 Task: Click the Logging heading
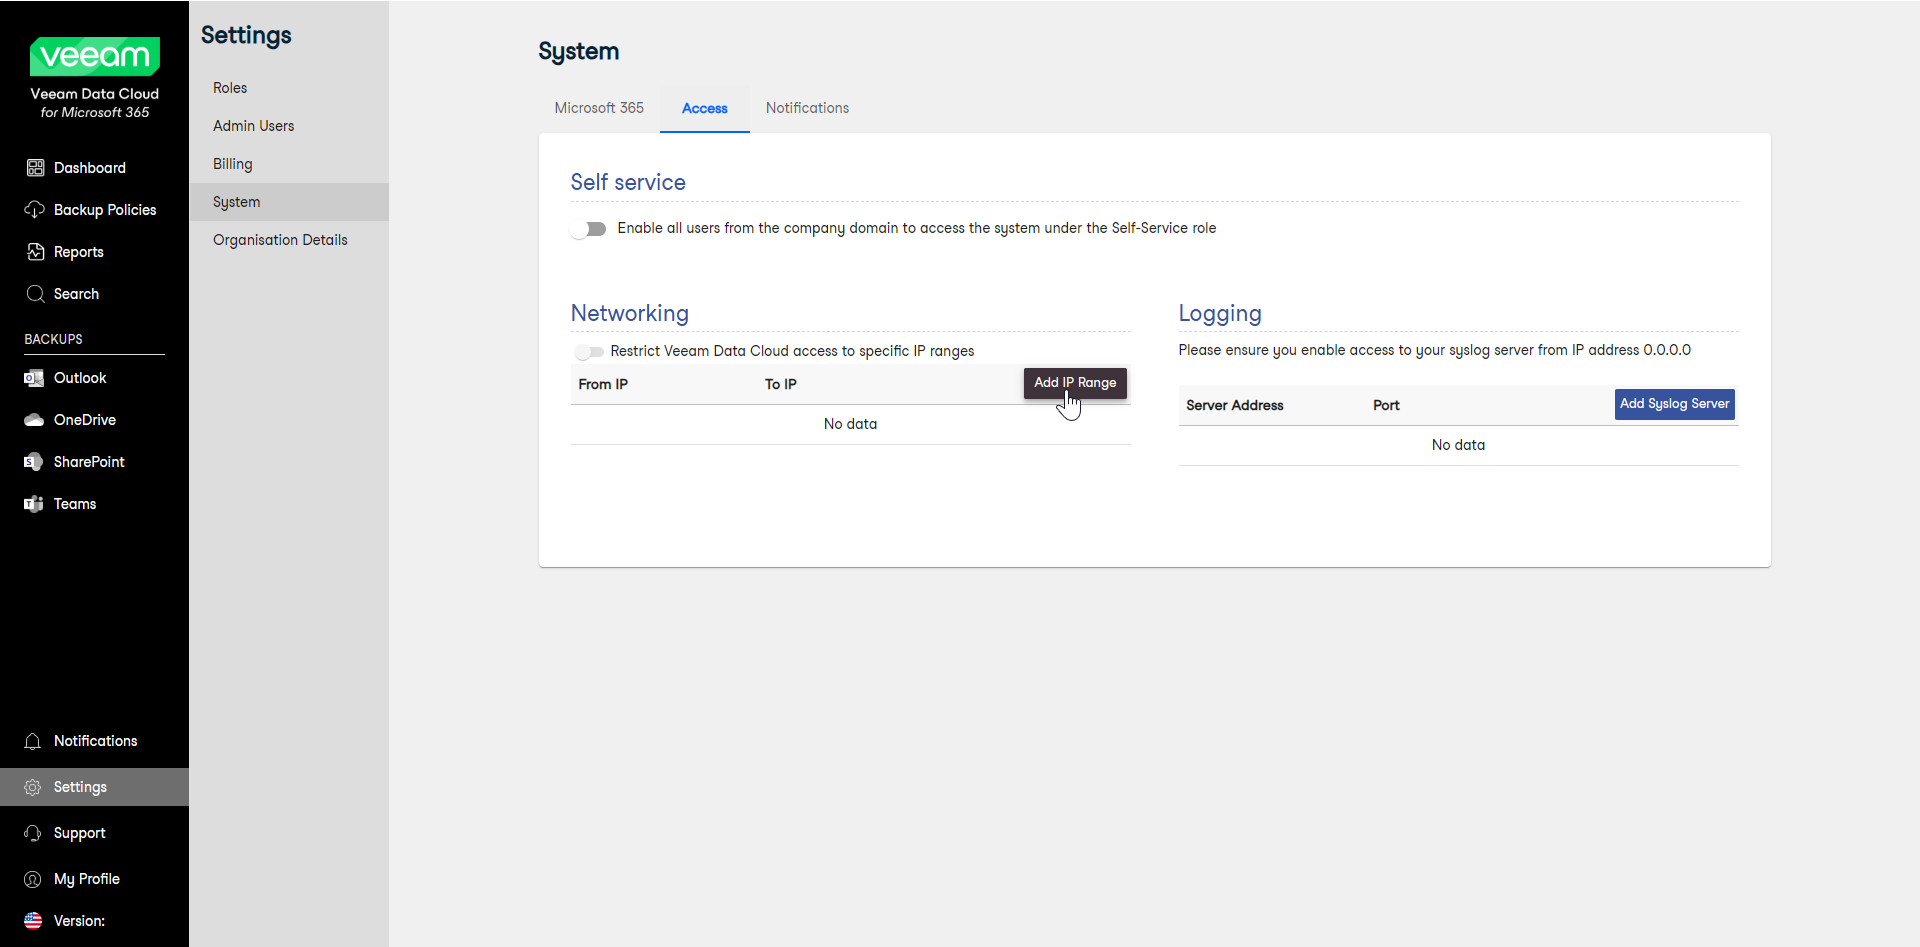tap(1220, 314)
